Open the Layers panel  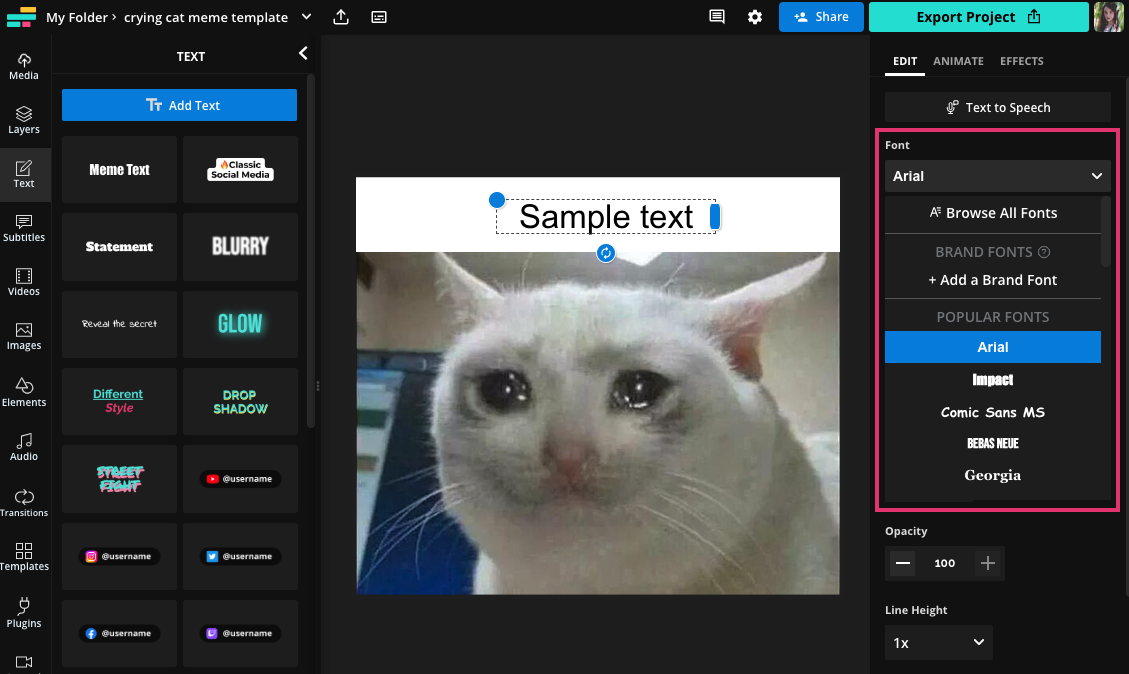pyautogui.click(x=23, y=120)
